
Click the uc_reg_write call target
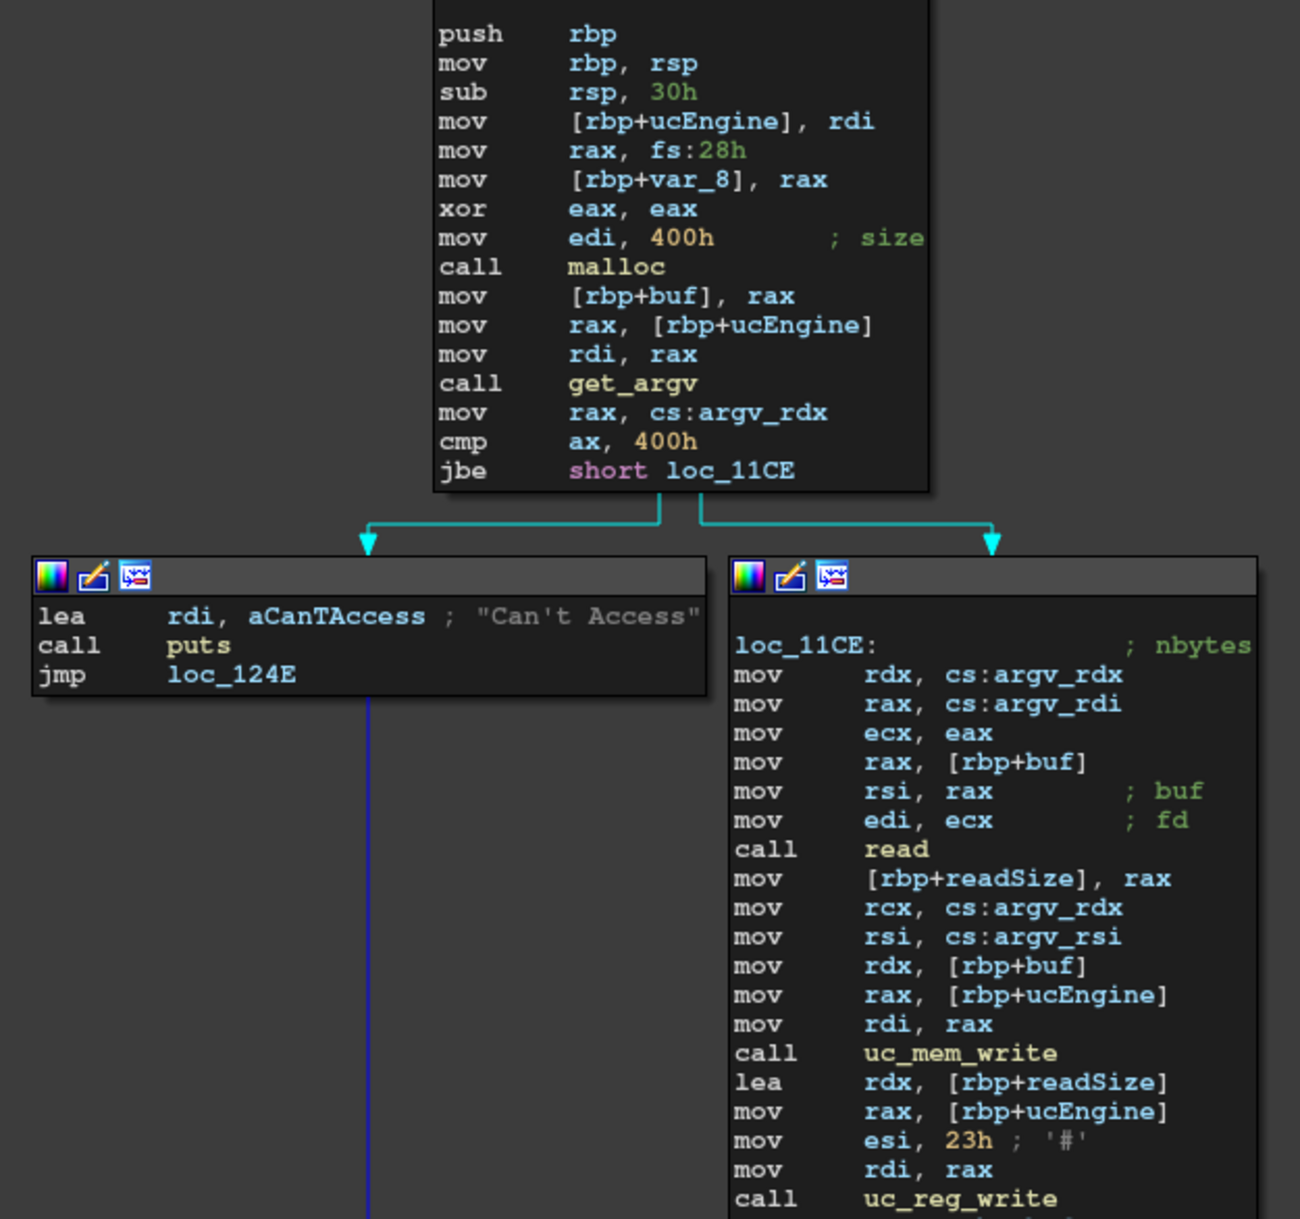tap(959, 1198)
